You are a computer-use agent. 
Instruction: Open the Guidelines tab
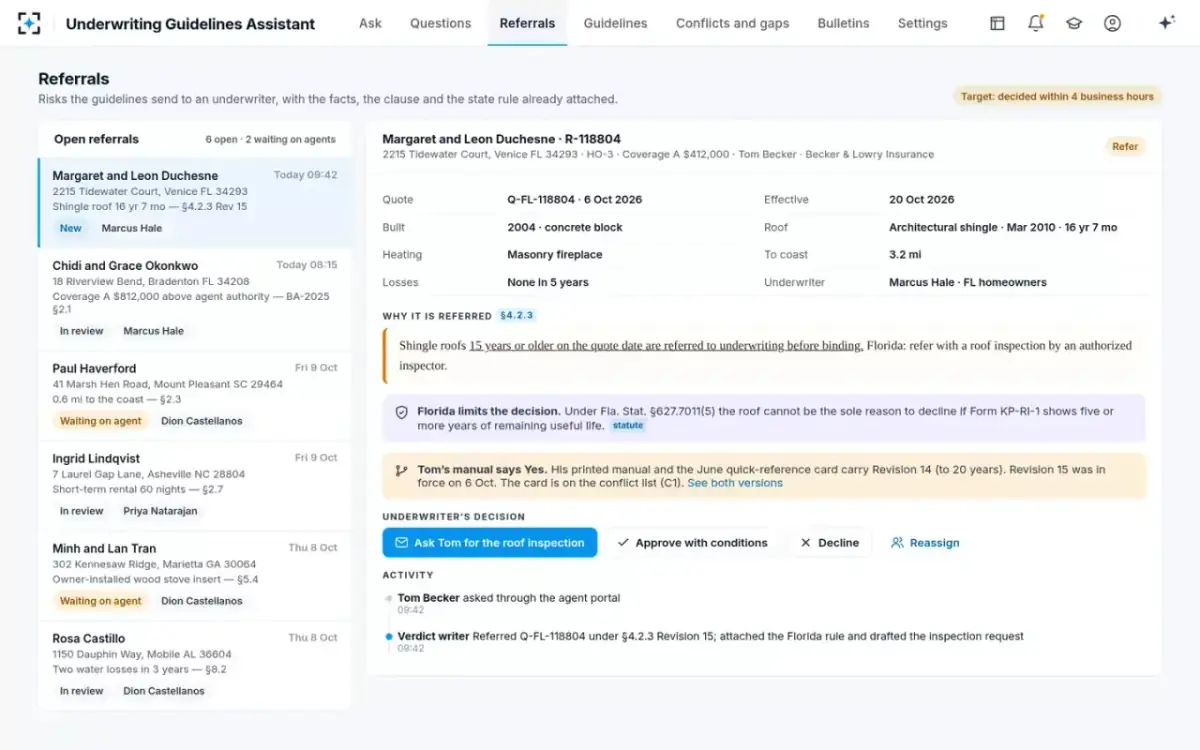pos(615,23)
